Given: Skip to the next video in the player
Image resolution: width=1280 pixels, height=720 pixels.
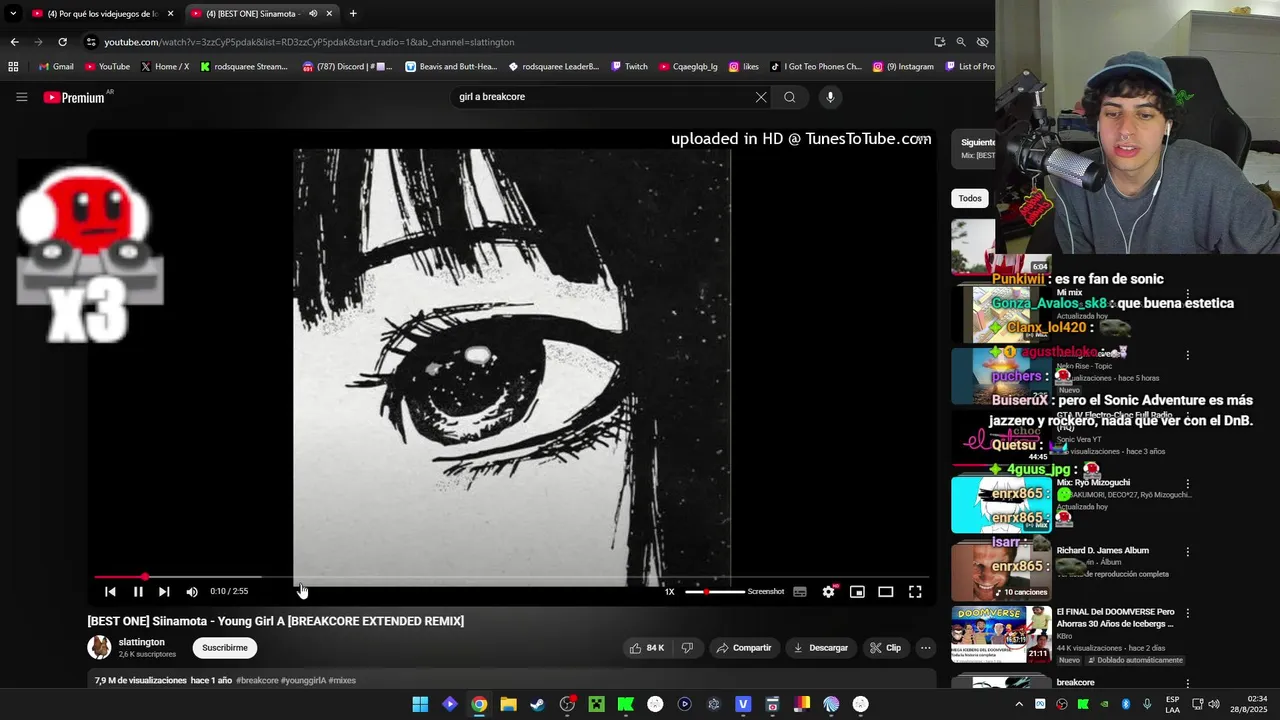Looking at the screenshot, I should click(x=164, y=591).
